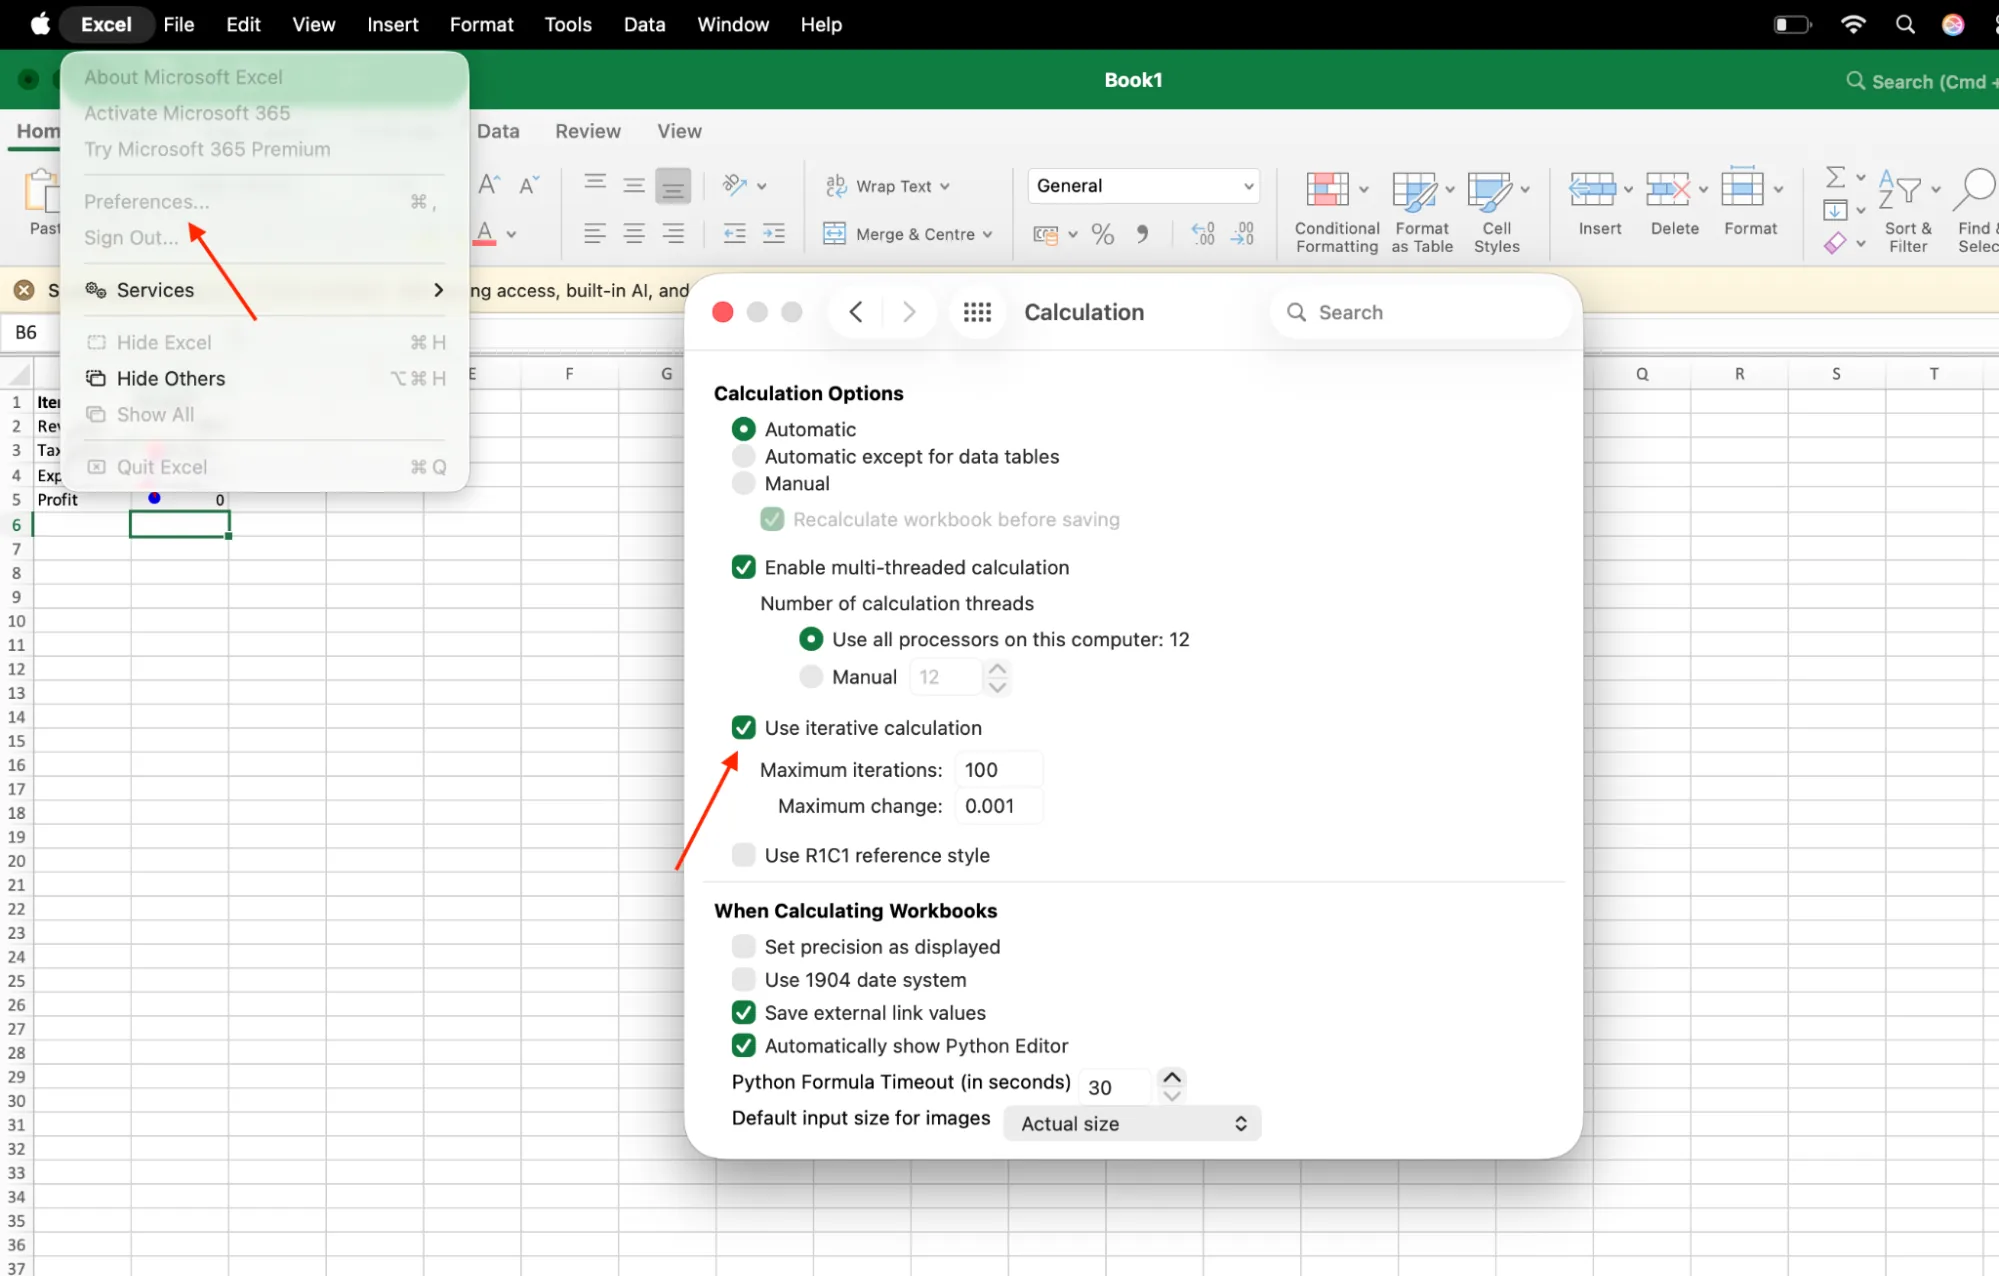Screen dimensions: 1999x1276
Task: Select the Automatic calculation radio button
Action: point(743,429)
